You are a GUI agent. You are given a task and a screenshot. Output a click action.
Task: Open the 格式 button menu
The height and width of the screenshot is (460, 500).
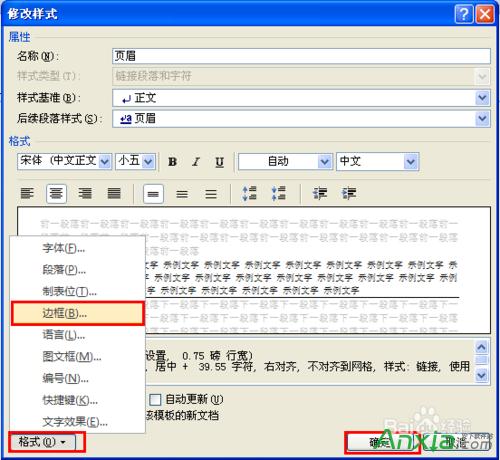pos(43,442)
